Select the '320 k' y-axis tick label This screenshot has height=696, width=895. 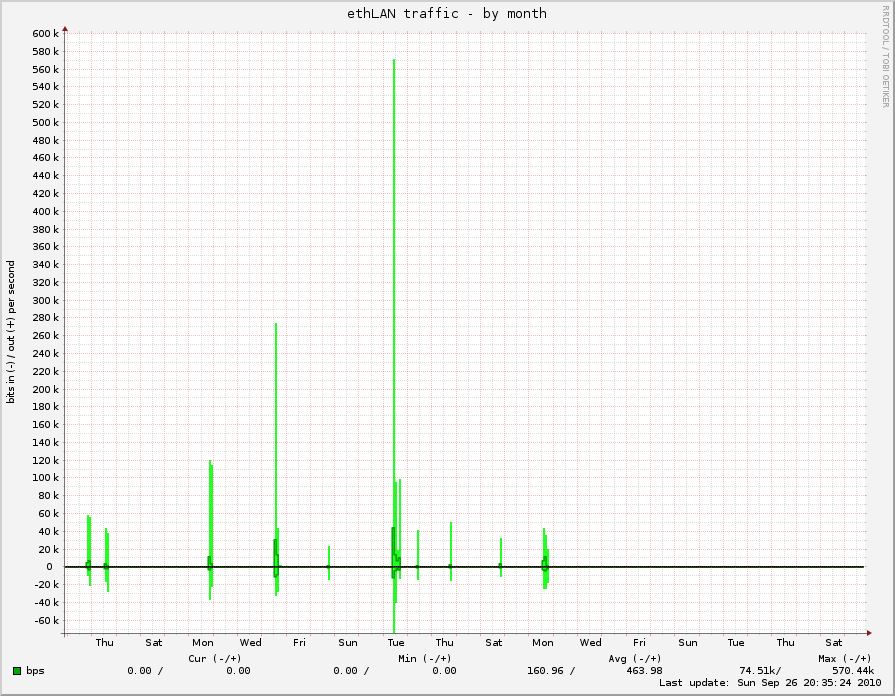46,283
